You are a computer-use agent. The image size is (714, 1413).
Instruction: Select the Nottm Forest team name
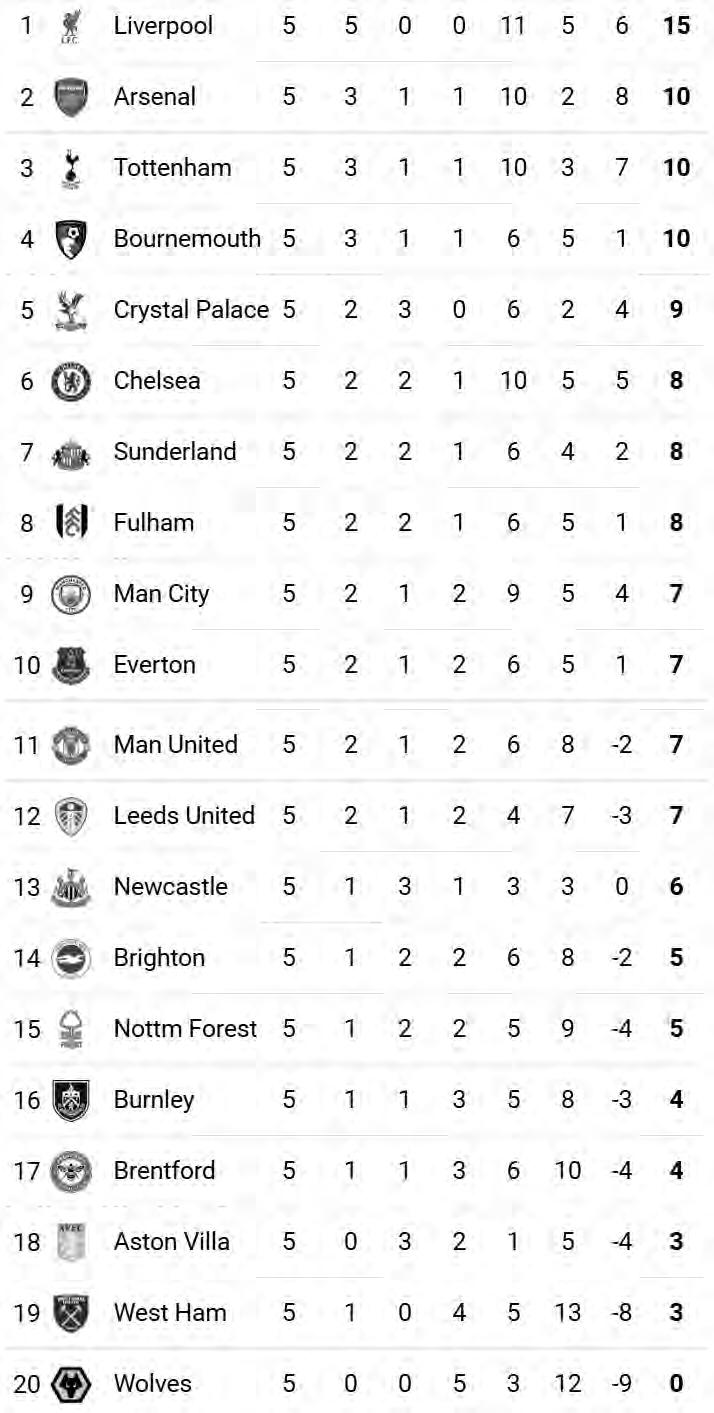[185, 1029]
